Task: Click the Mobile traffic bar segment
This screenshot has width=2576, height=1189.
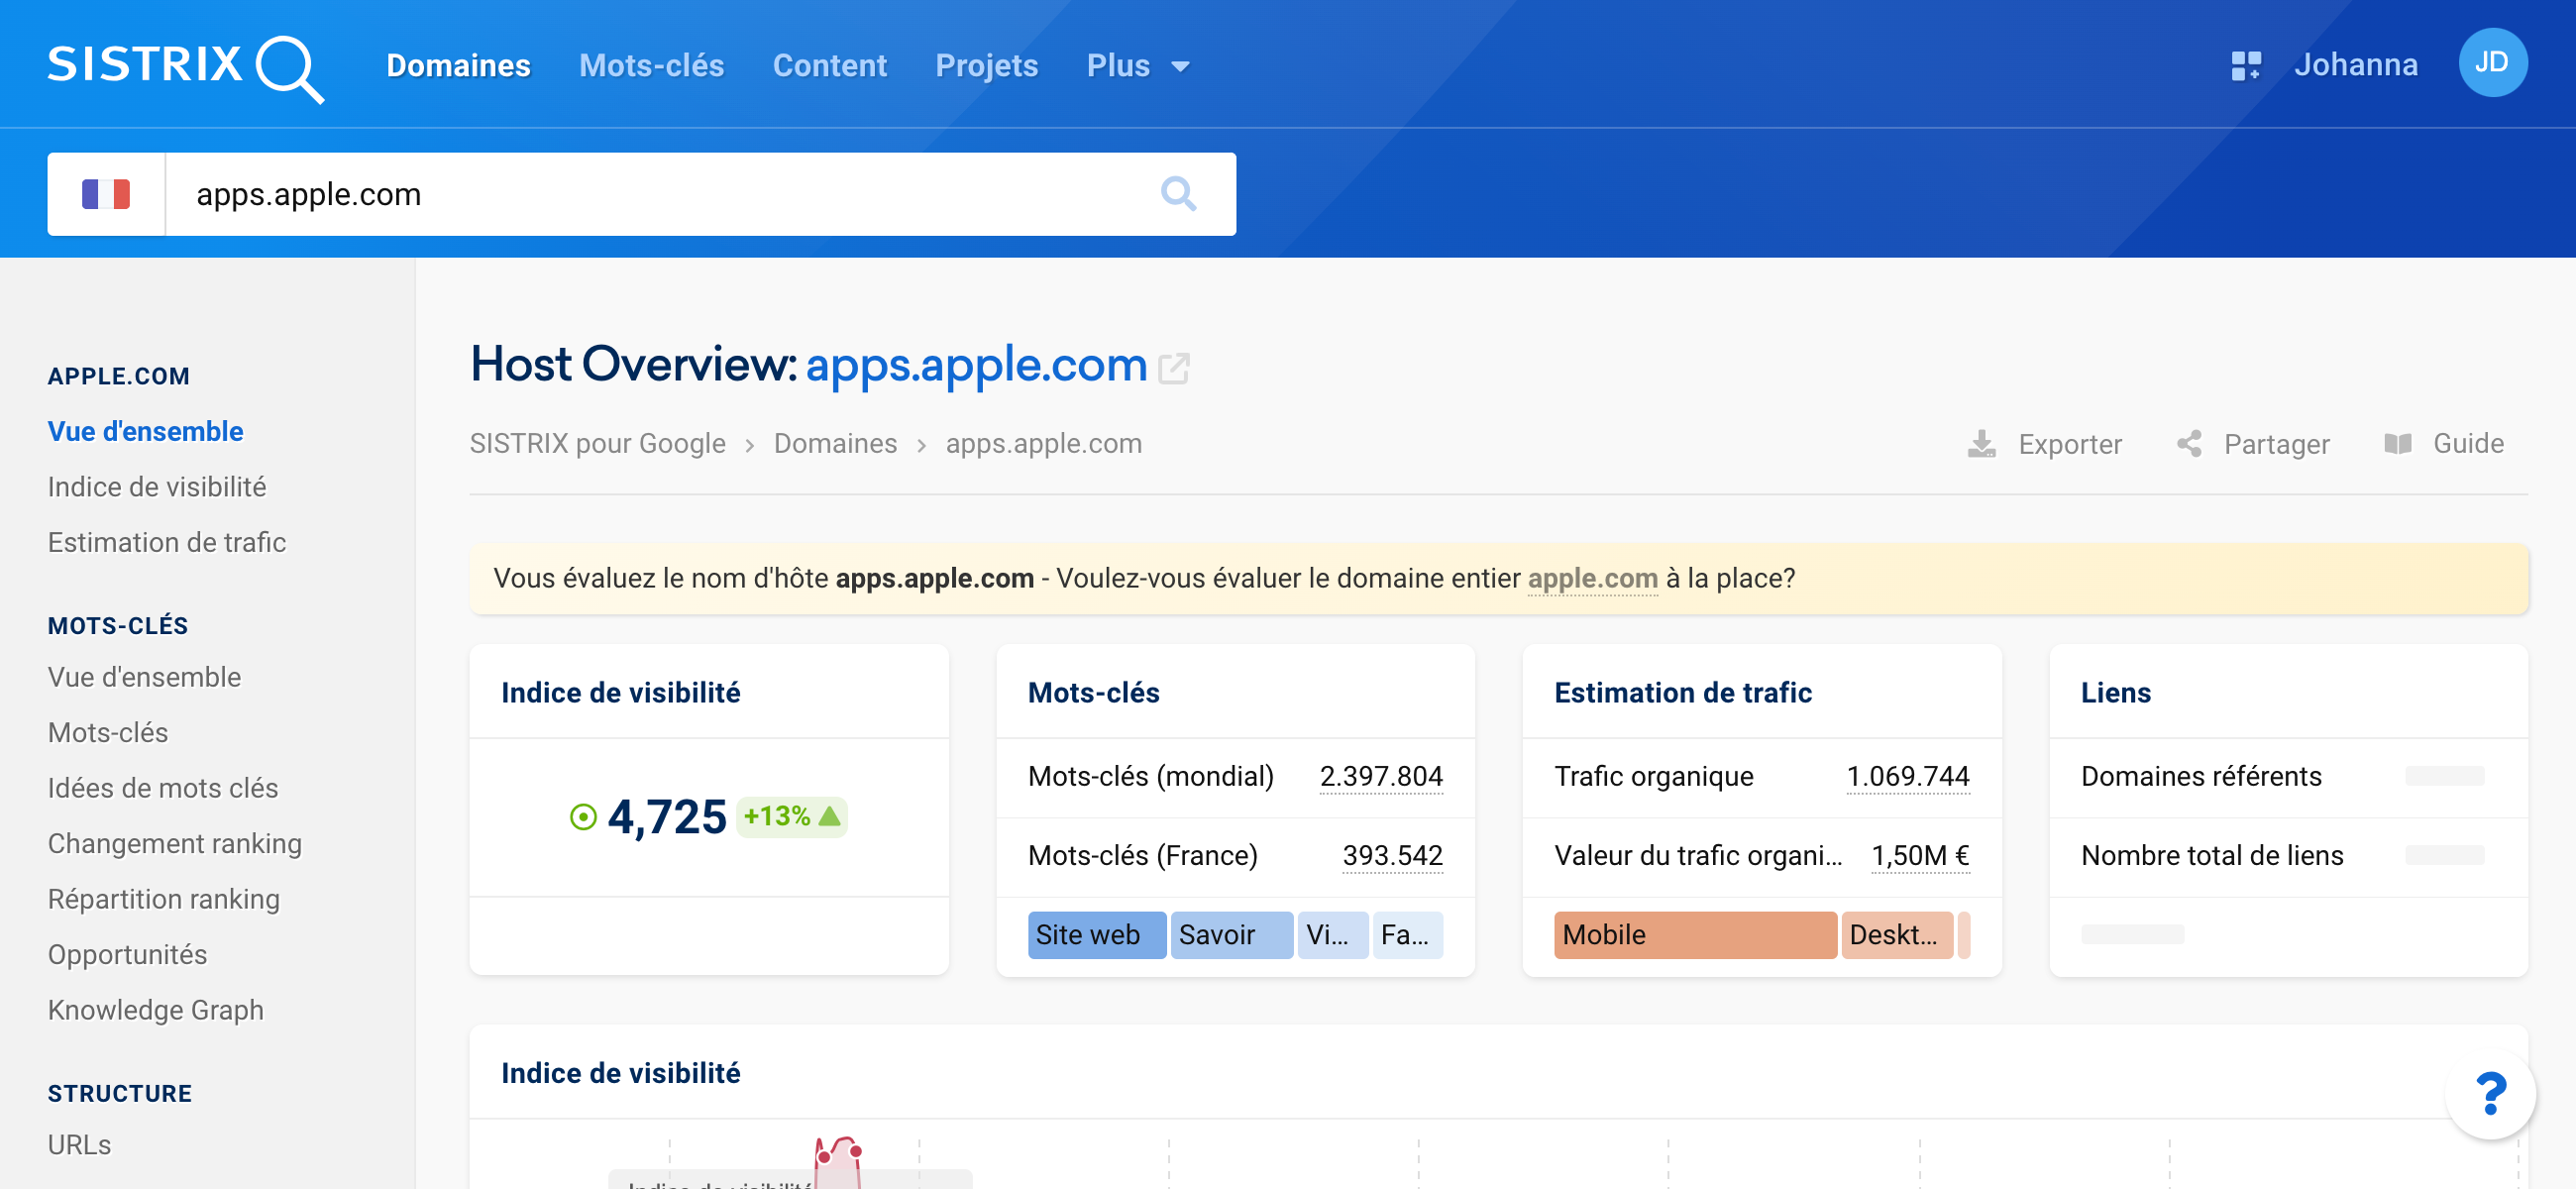Action: point(1695,935)
